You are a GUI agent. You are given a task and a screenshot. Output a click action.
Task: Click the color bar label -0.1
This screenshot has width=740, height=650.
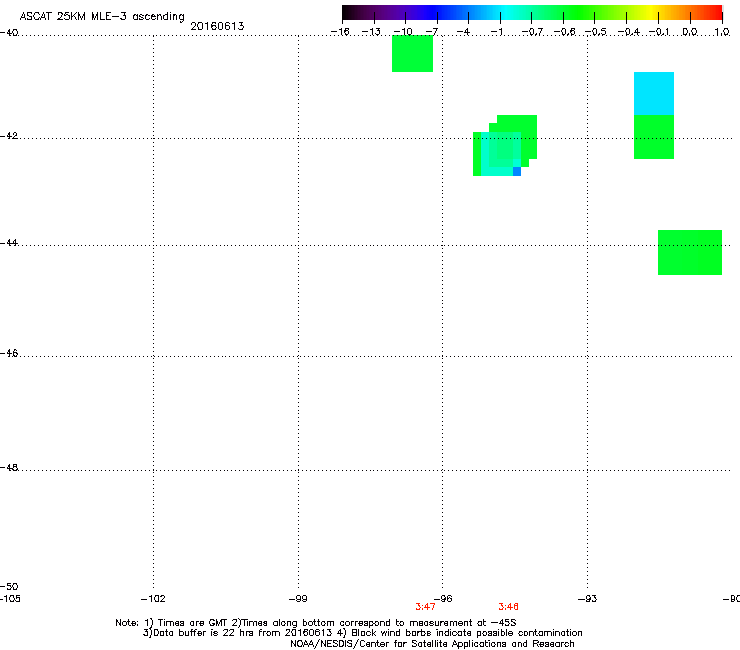tap(659, 32)
